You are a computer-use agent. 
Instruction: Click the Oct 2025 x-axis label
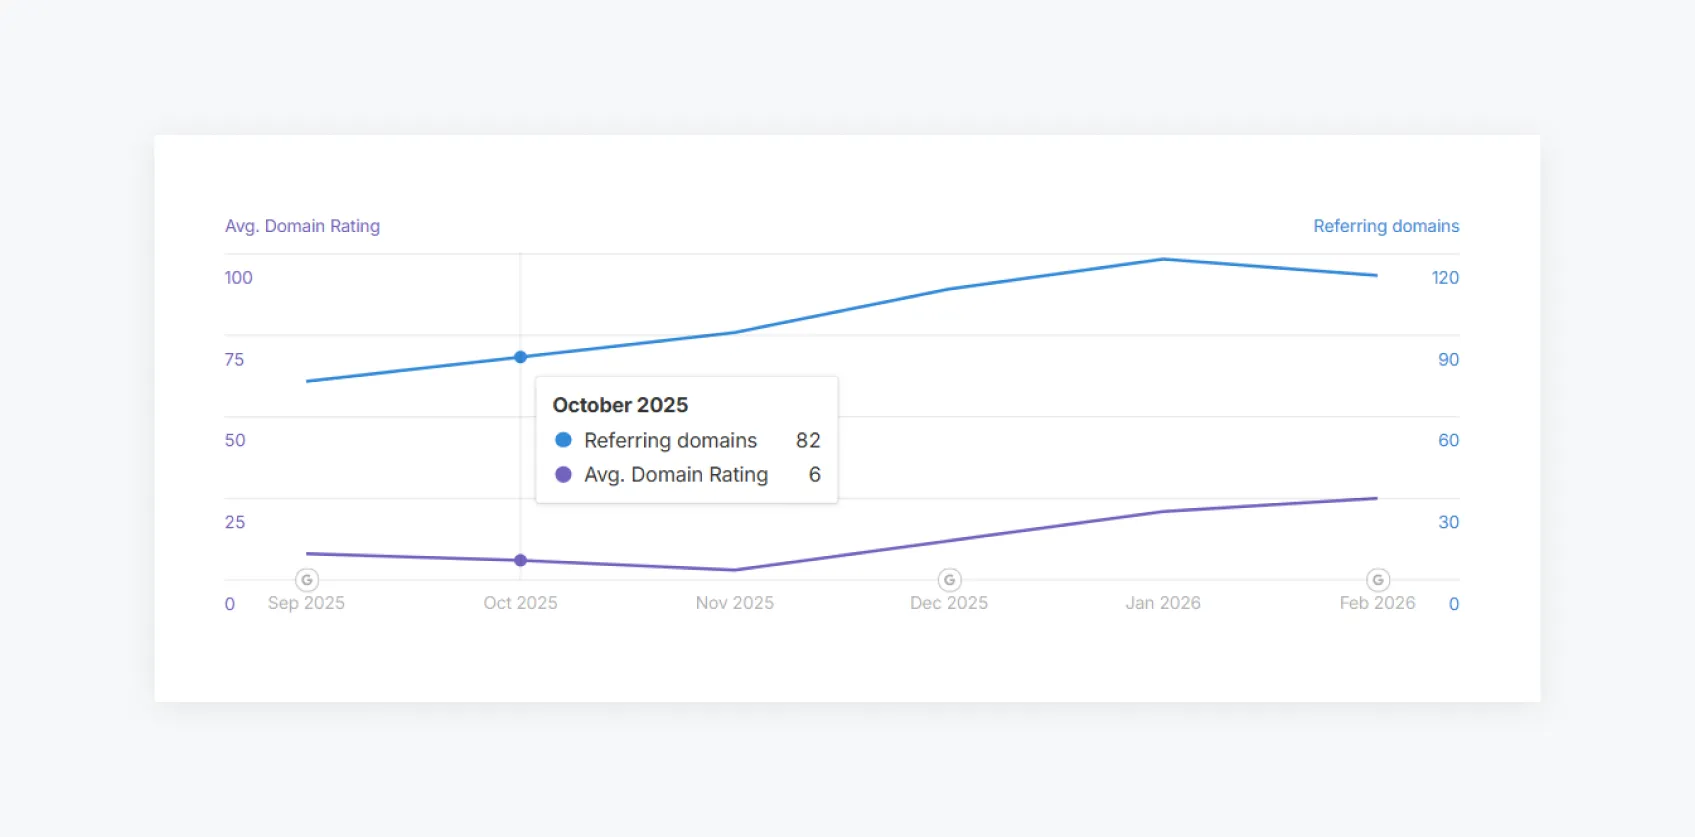(x=520, y=603)
